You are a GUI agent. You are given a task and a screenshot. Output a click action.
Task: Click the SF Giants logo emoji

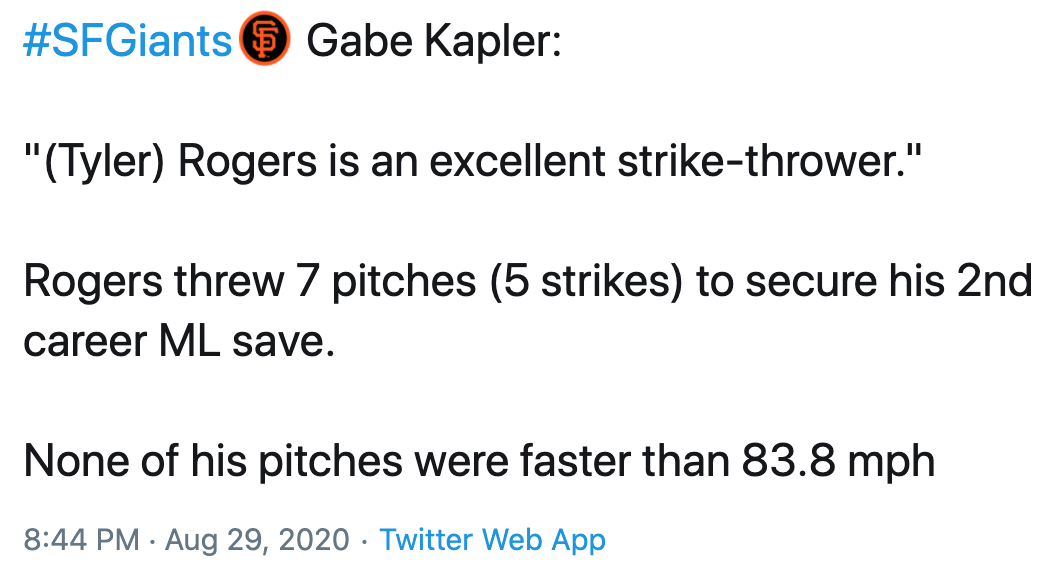pyautogui.click(x=265, y=42)
